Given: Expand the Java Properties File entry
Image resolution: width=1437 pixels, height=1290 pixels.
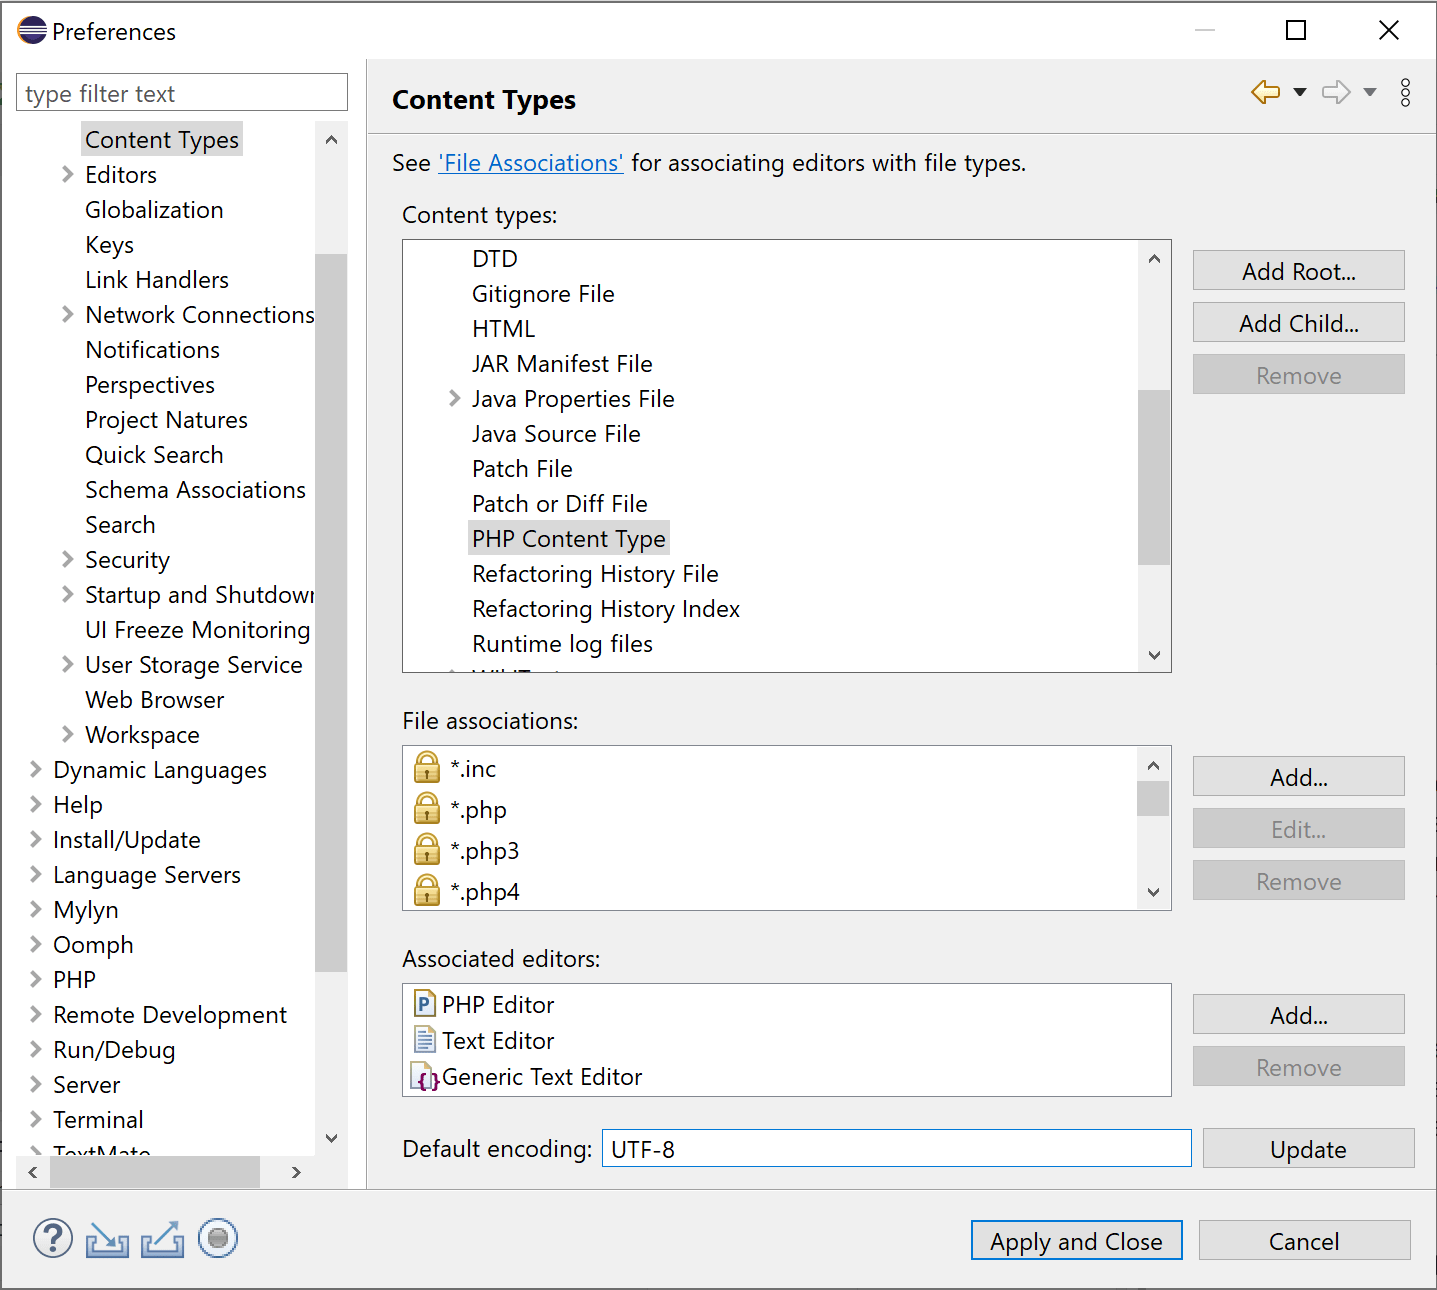Looking at the screenshot, I should [x=455, y=398].
